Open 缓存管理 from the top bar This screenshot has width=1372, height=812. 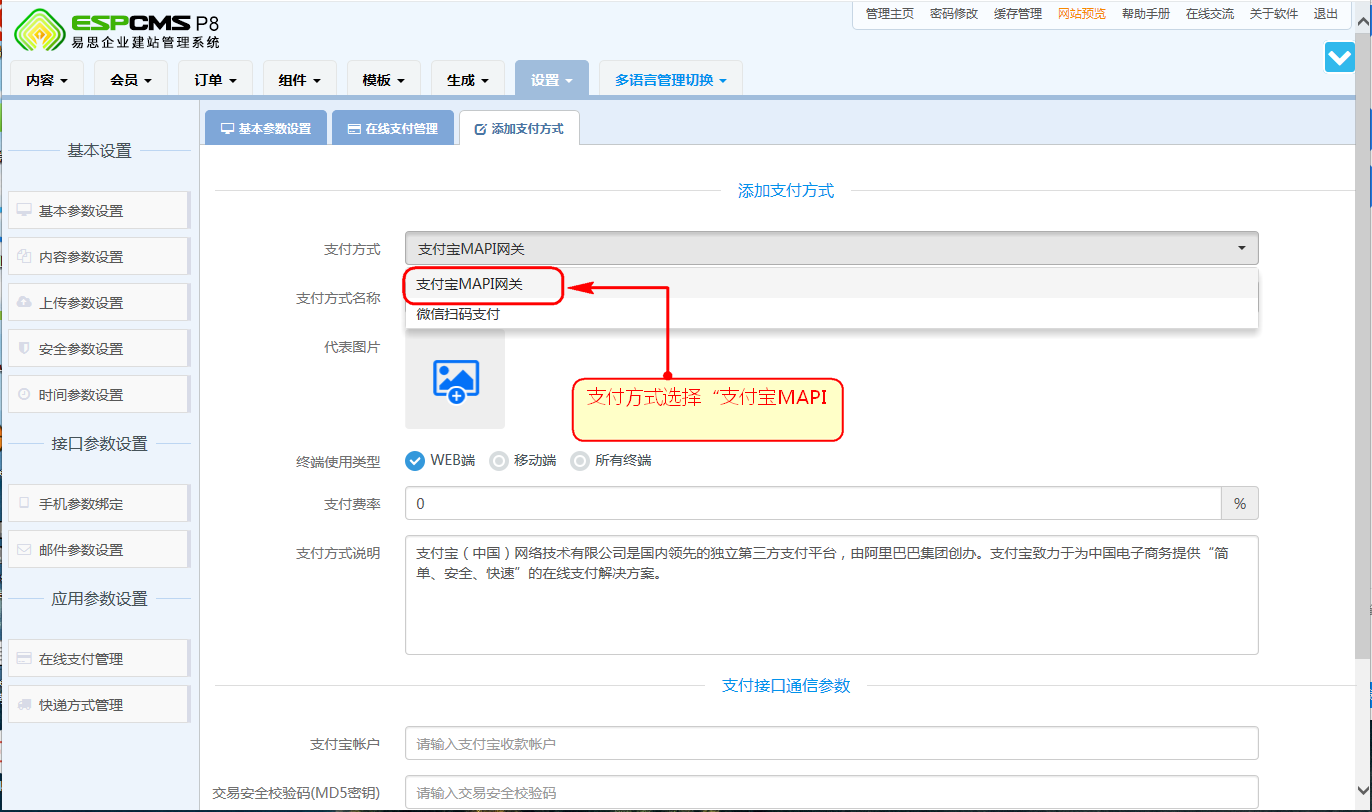1018,14
